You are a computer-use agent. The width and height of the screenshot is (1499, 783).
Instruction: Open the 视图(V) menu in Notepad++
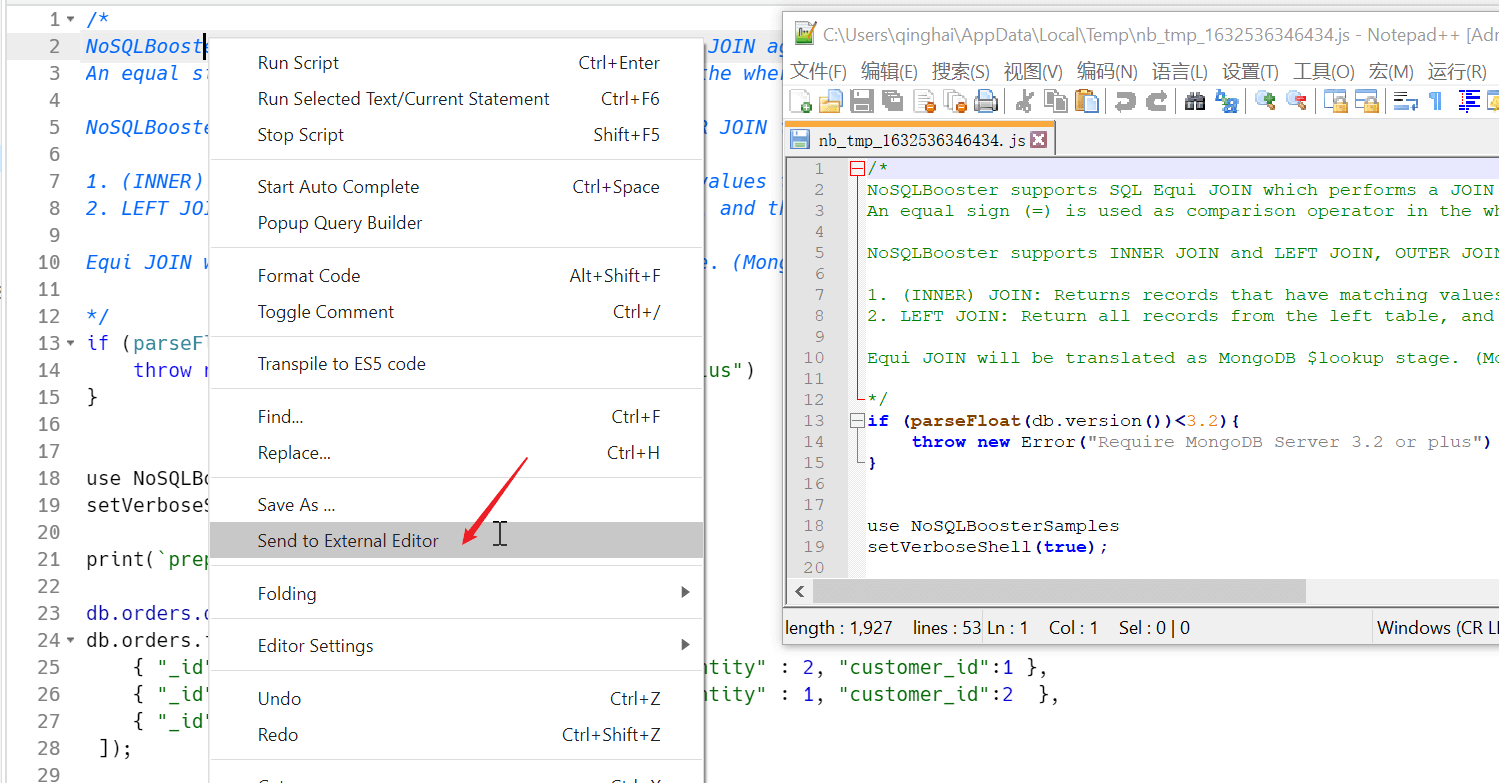(1033, 71)
